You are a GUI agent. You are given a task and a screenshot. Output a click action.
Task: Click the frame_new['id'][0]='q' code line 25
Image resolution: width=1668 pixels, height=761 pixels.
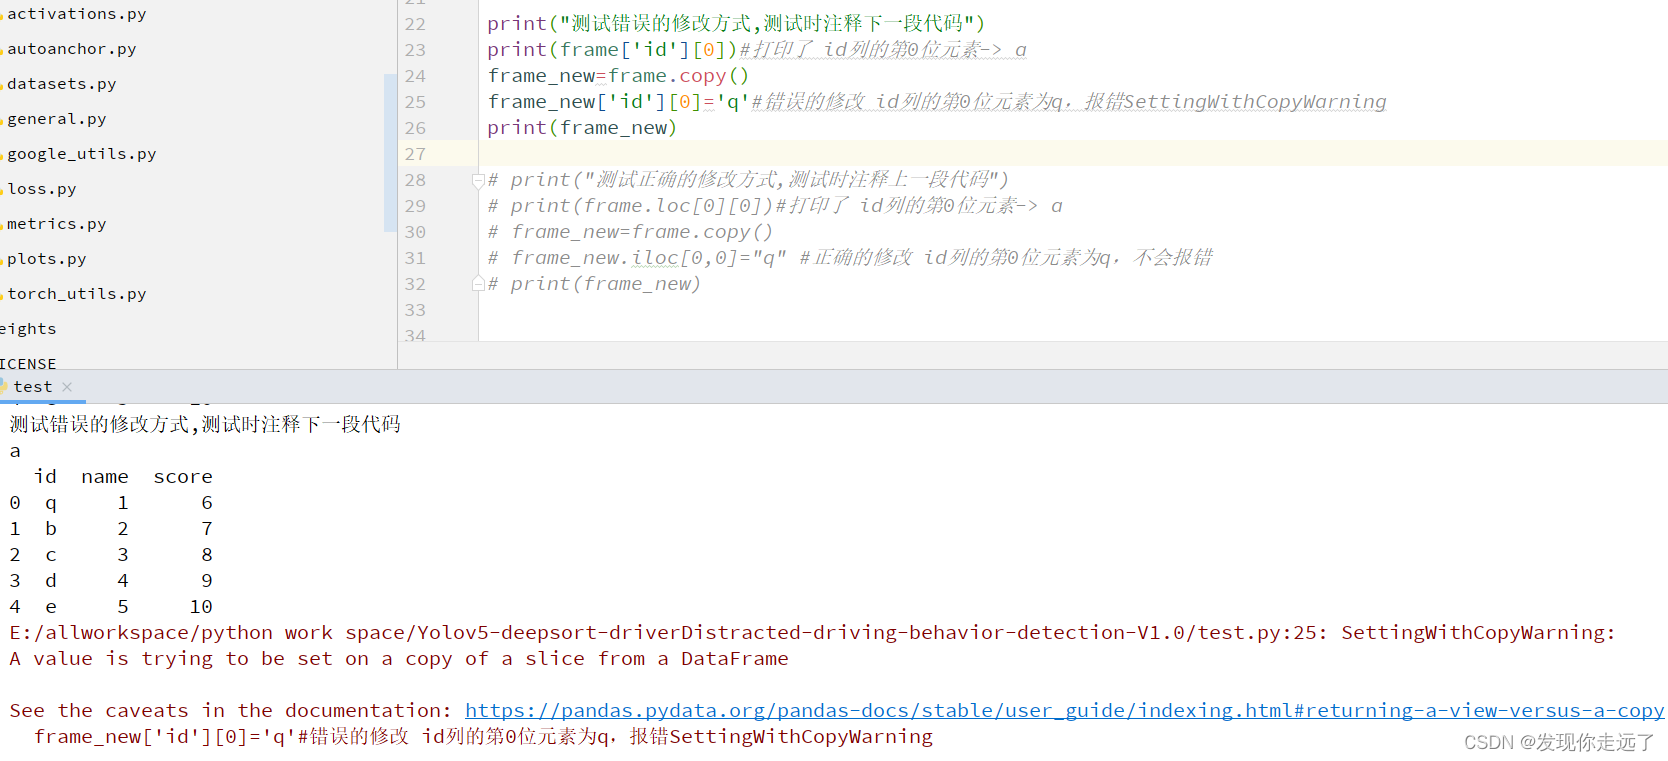pos(618,102)
